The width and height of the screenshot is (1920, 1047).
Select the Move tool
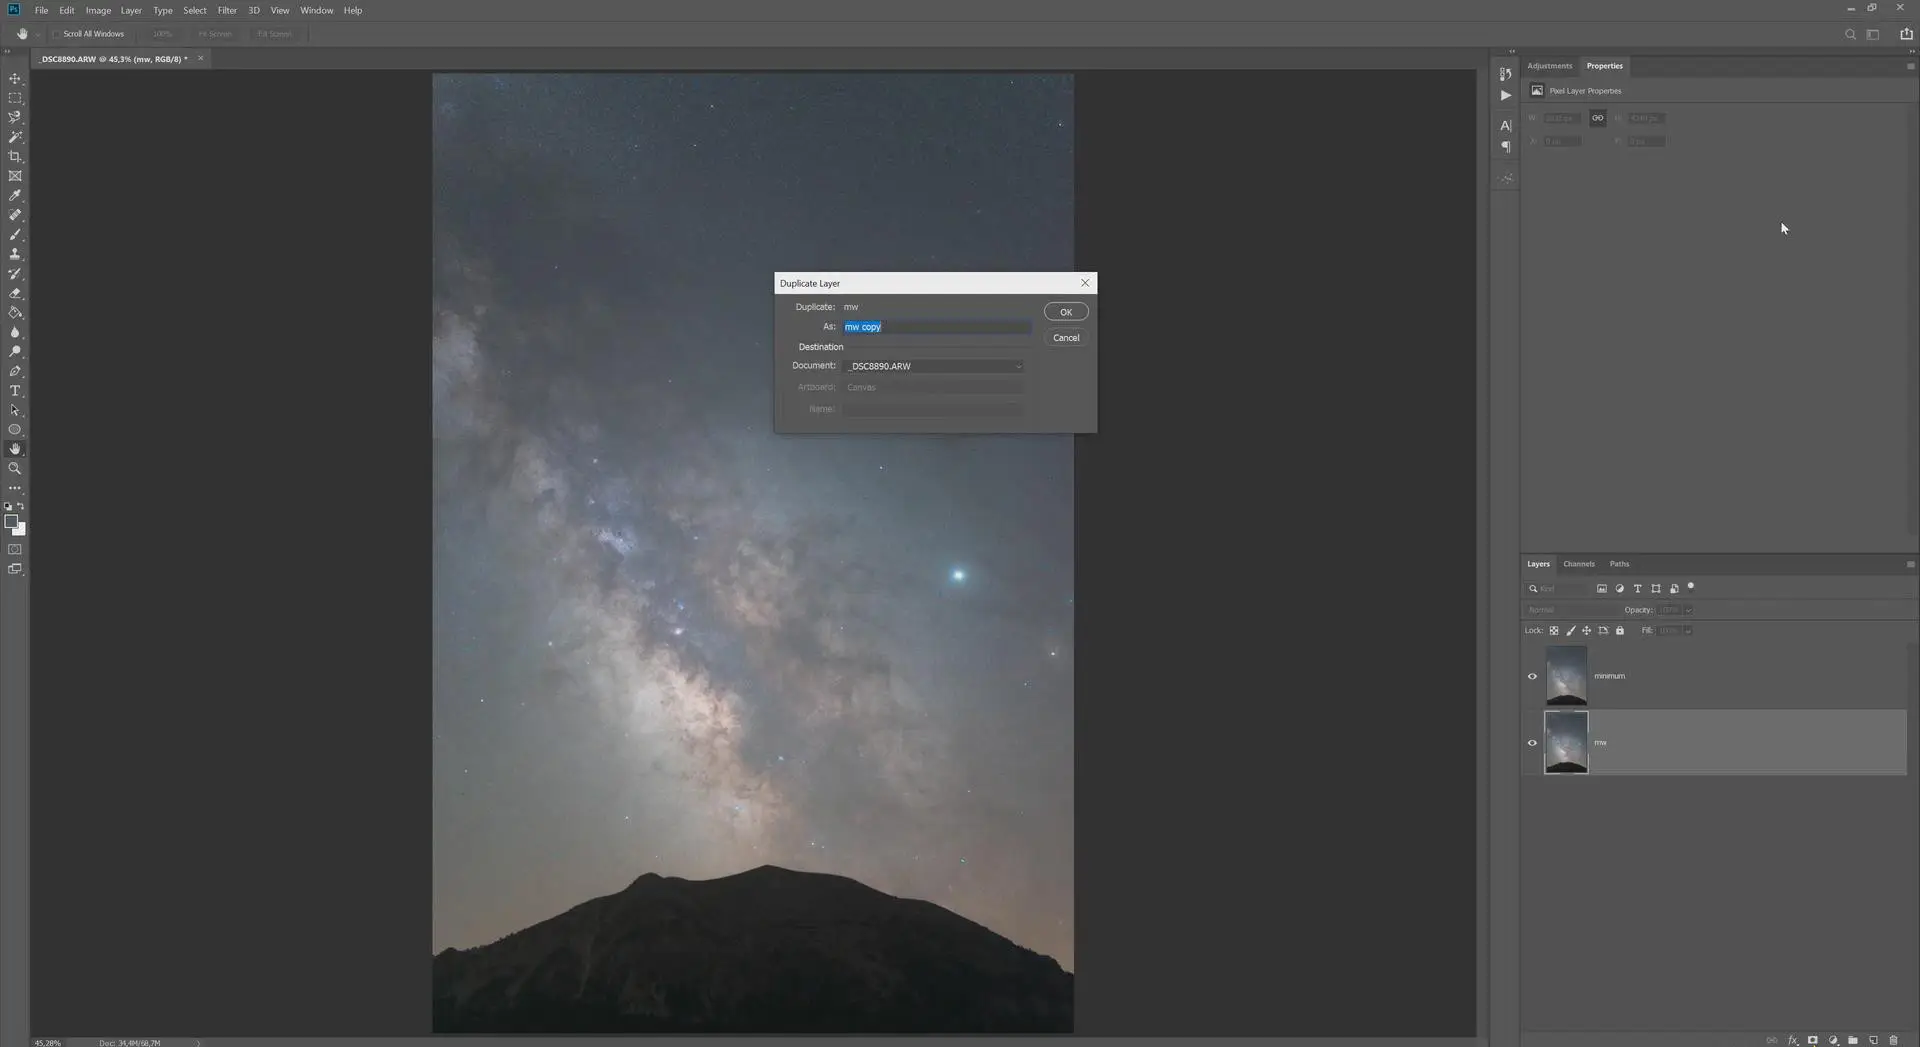point(15,78)
